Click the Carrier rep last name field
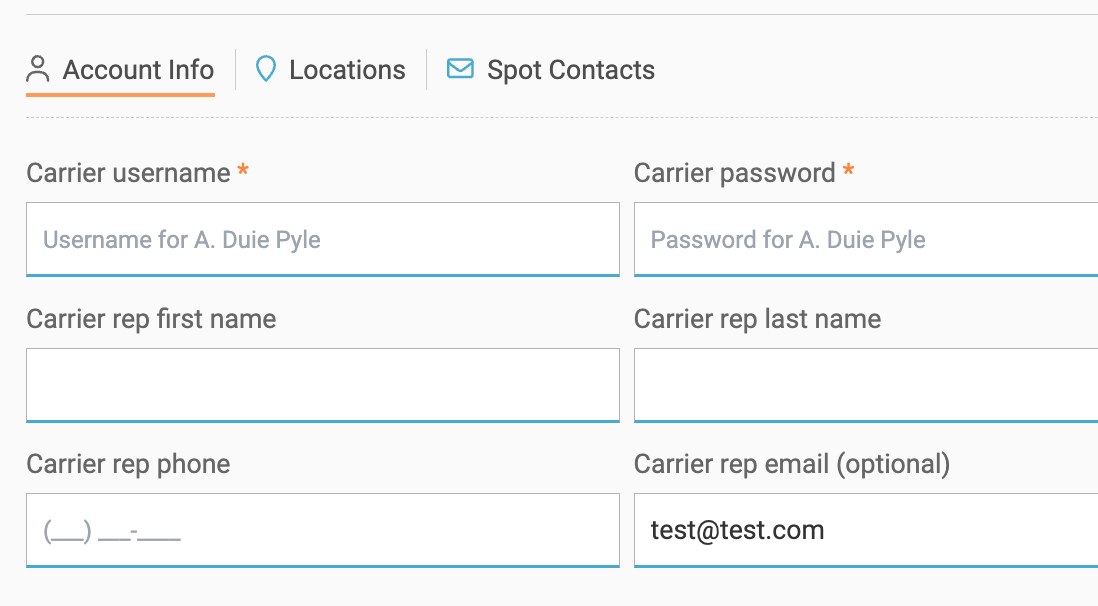This screenshot has height=606, width=1098. pyautogui.click(x=866, y=385)
